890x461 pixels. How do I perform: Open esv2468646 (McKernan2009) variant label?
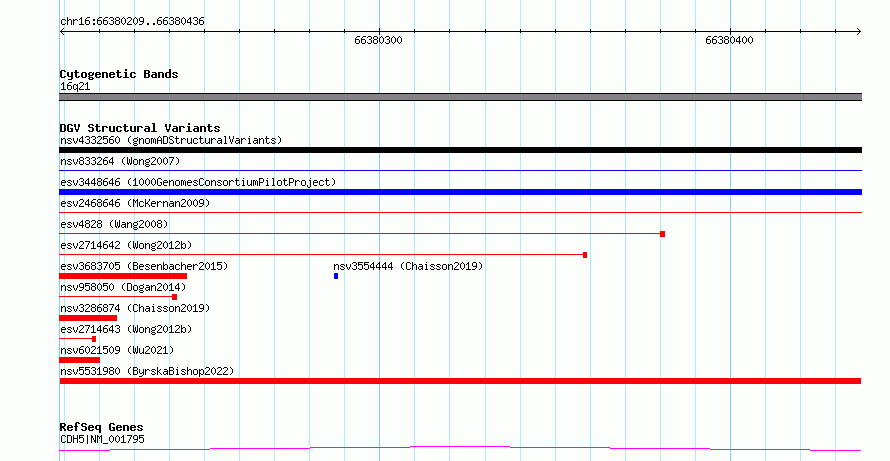(x=135, y=203)
